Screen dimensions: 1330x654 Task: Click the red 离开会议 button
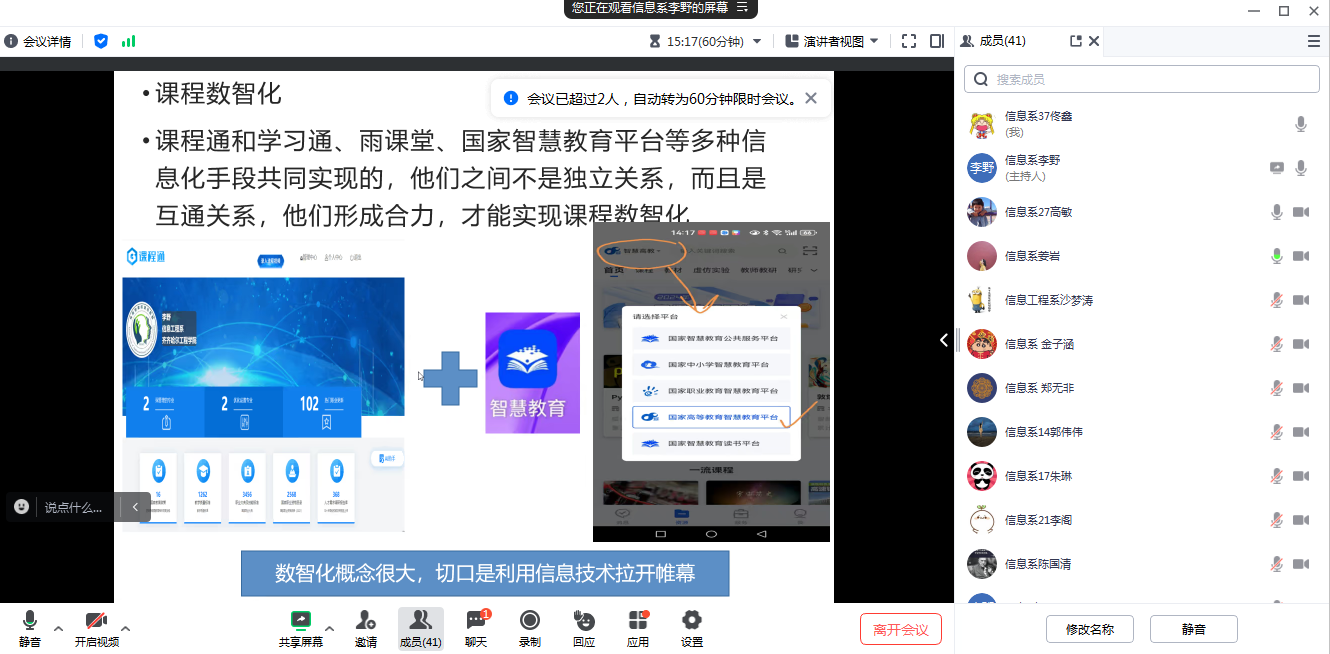900,629
